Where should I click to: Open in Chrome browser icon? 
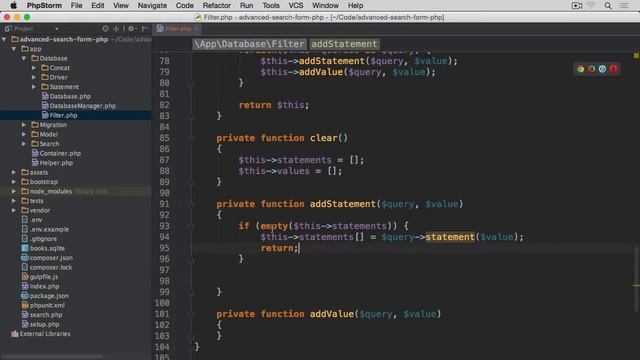click(x=580, y=69)
